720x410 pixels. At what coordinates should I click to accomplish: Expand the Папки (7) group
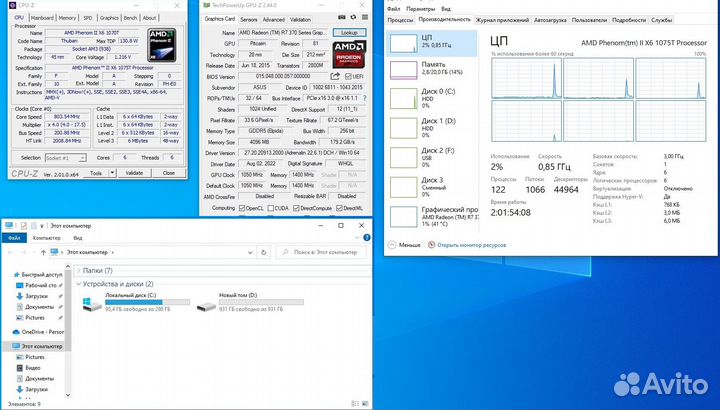[78, 271]
